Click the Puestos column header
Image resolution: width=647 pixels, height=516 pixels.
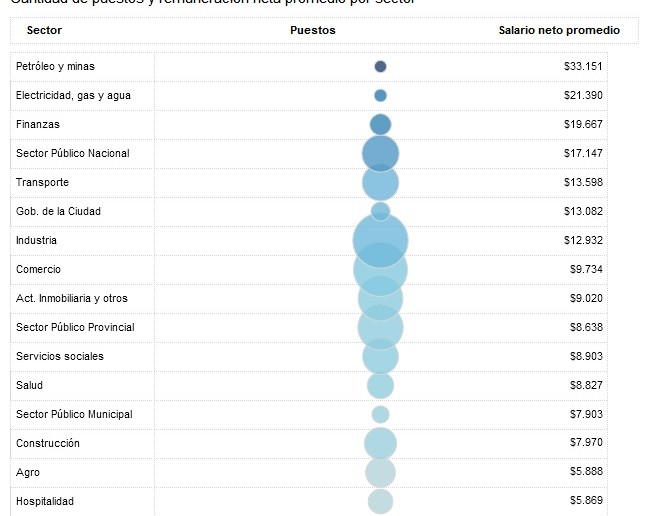(313, 31)
